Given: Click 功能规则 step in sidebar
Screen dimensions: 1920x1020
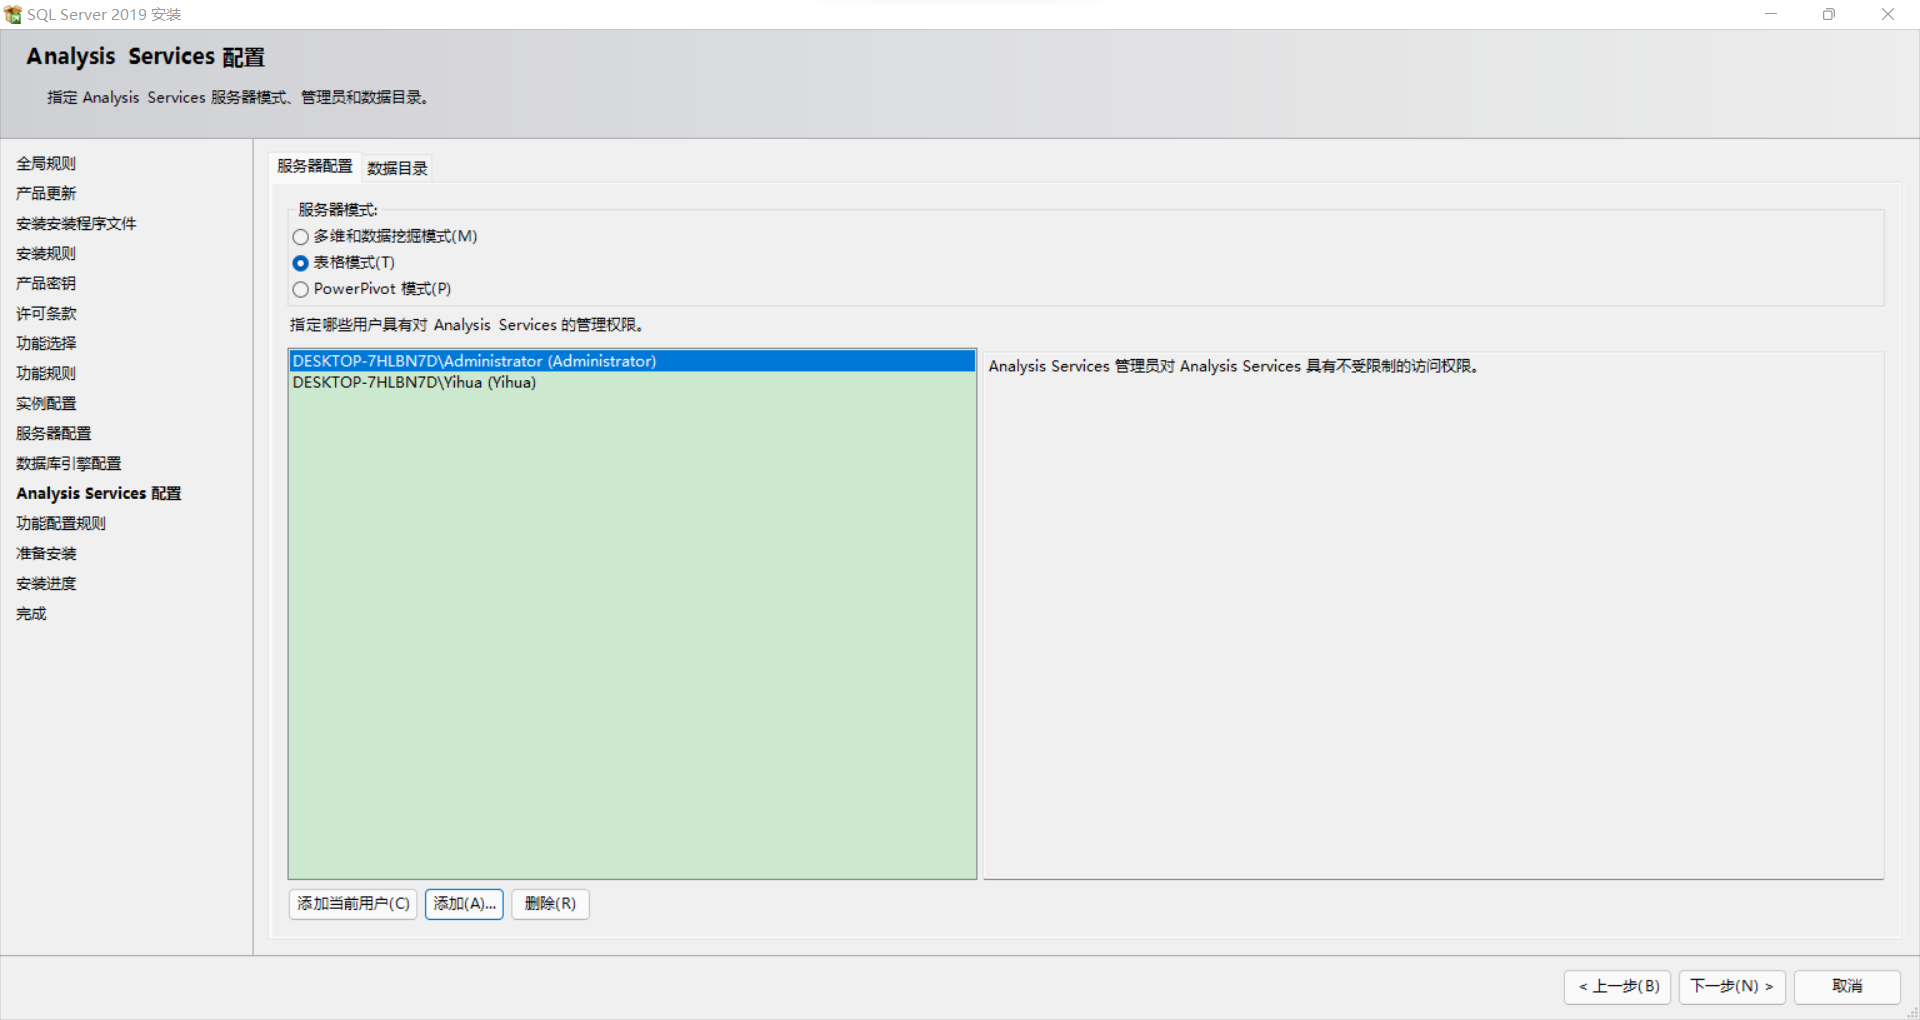Looking at the screenshot, I should point(46,373).
